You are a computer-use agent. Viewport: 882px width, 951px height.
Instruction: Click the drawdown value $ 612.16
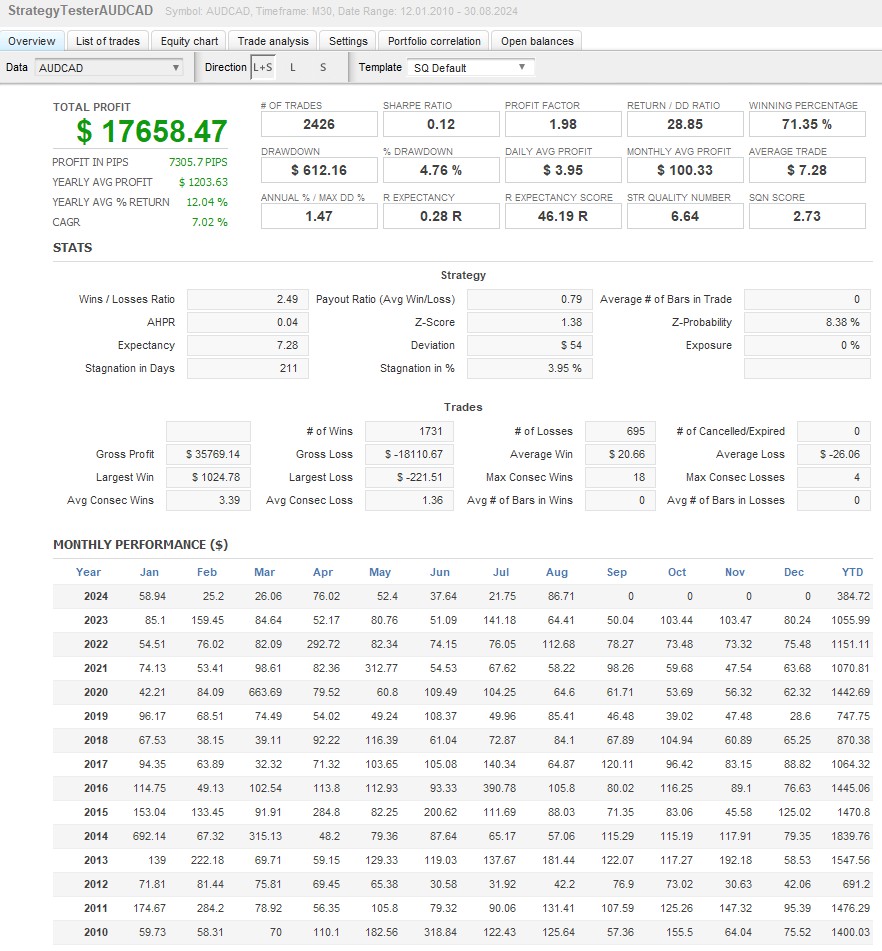(x=319, y=170)
